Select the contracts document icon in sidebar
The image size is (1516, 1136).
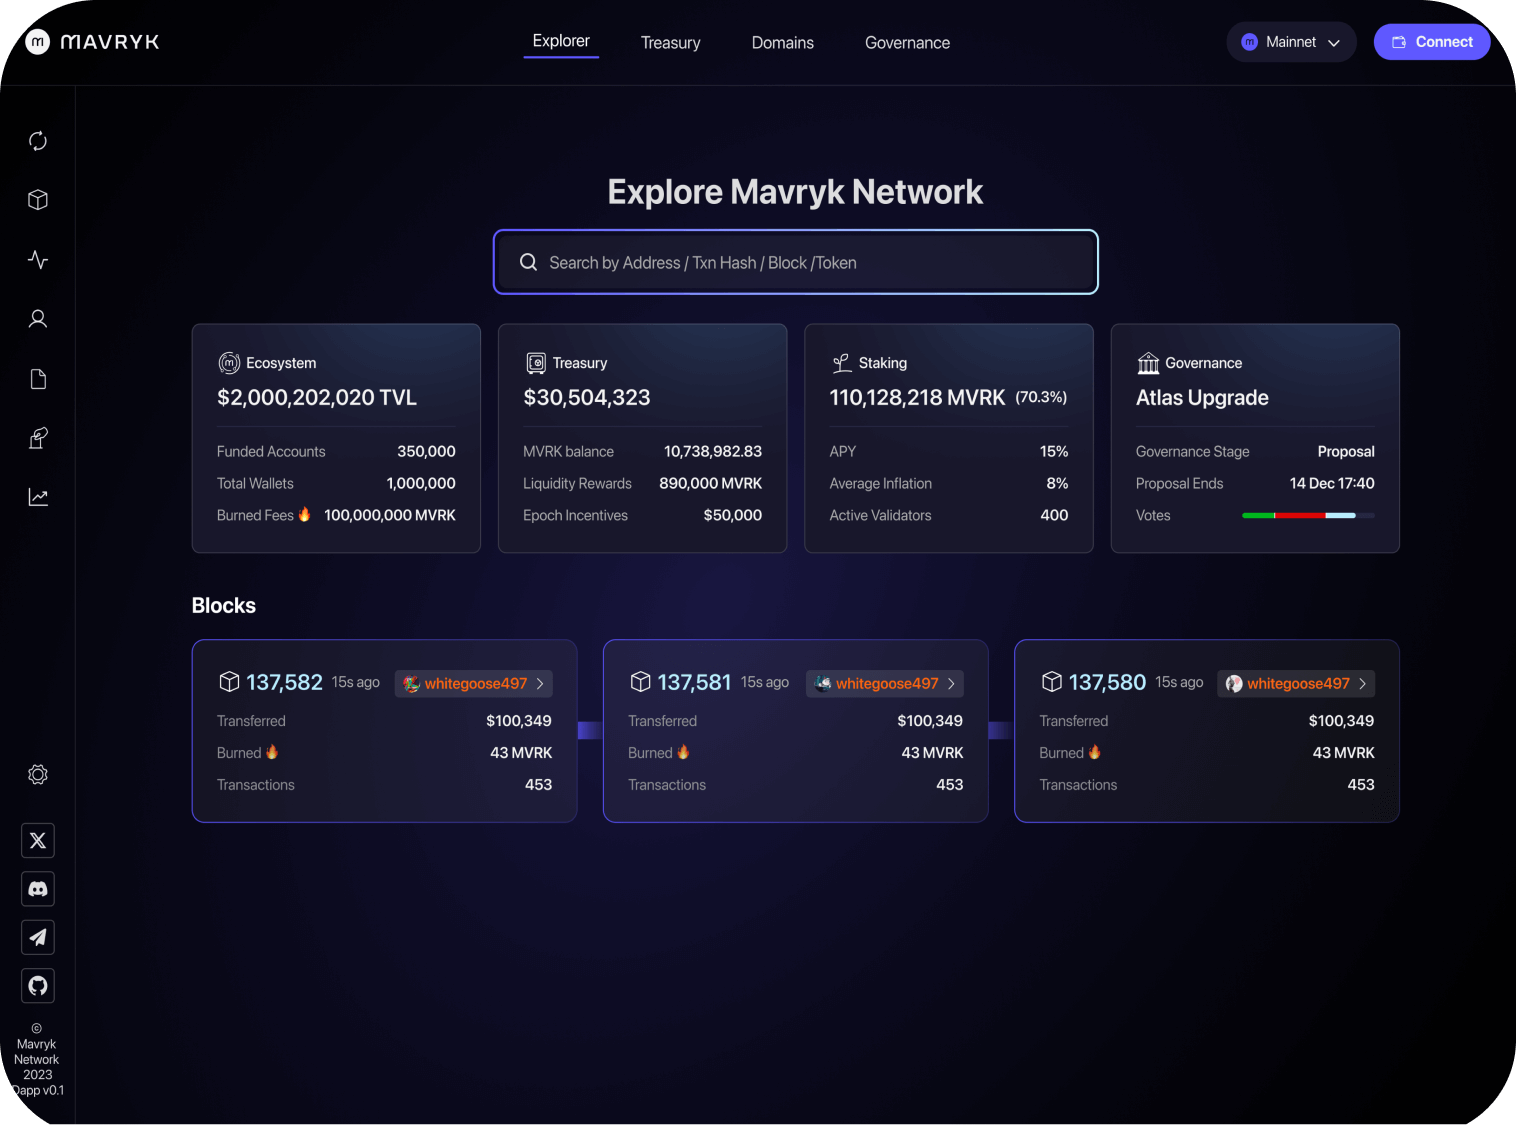pos(37,378)
